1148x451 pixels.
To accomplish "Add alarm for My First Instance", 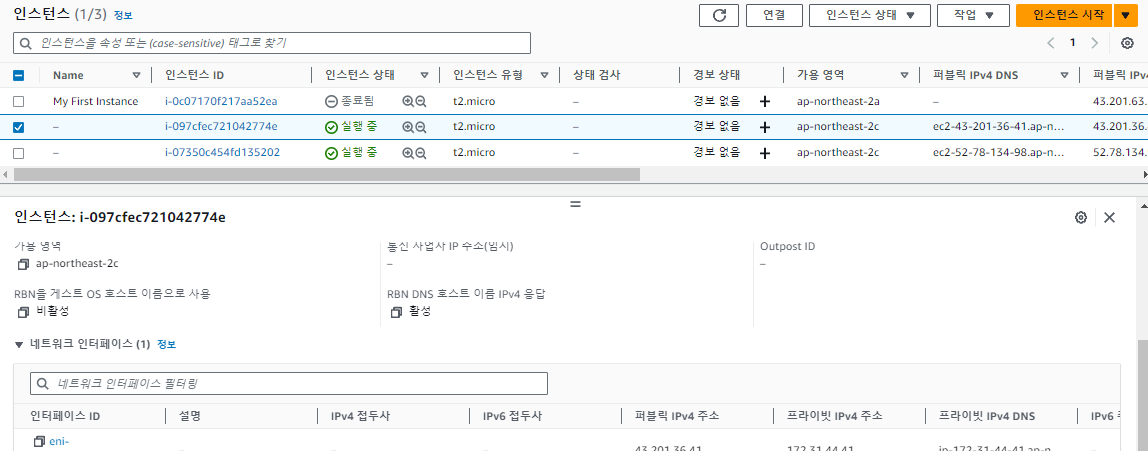I will tap(765, 102).
